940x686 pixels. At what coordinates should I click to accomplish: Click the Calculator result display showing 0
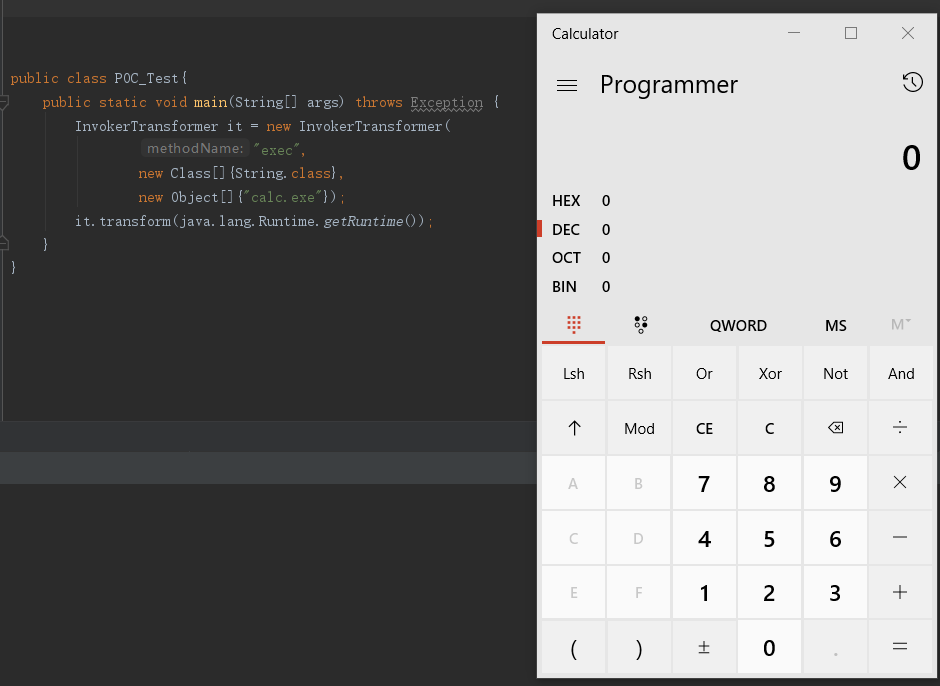[x=911, y=158]
